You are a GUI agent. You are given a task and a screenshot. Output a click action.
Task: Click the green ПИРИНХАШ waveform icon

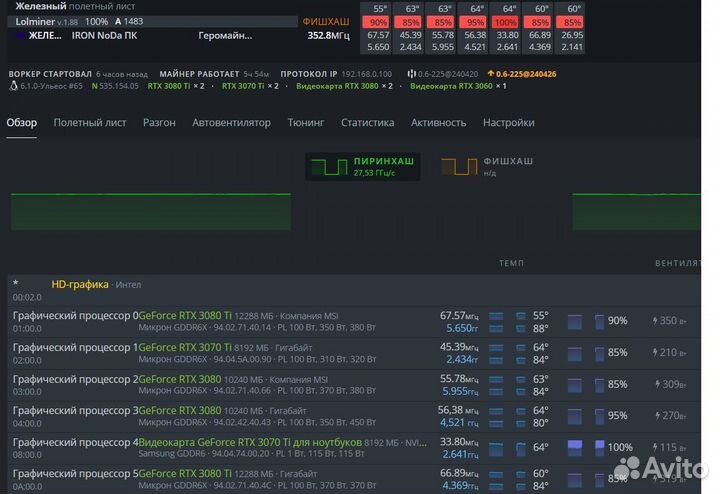click(x=329, y=167)
